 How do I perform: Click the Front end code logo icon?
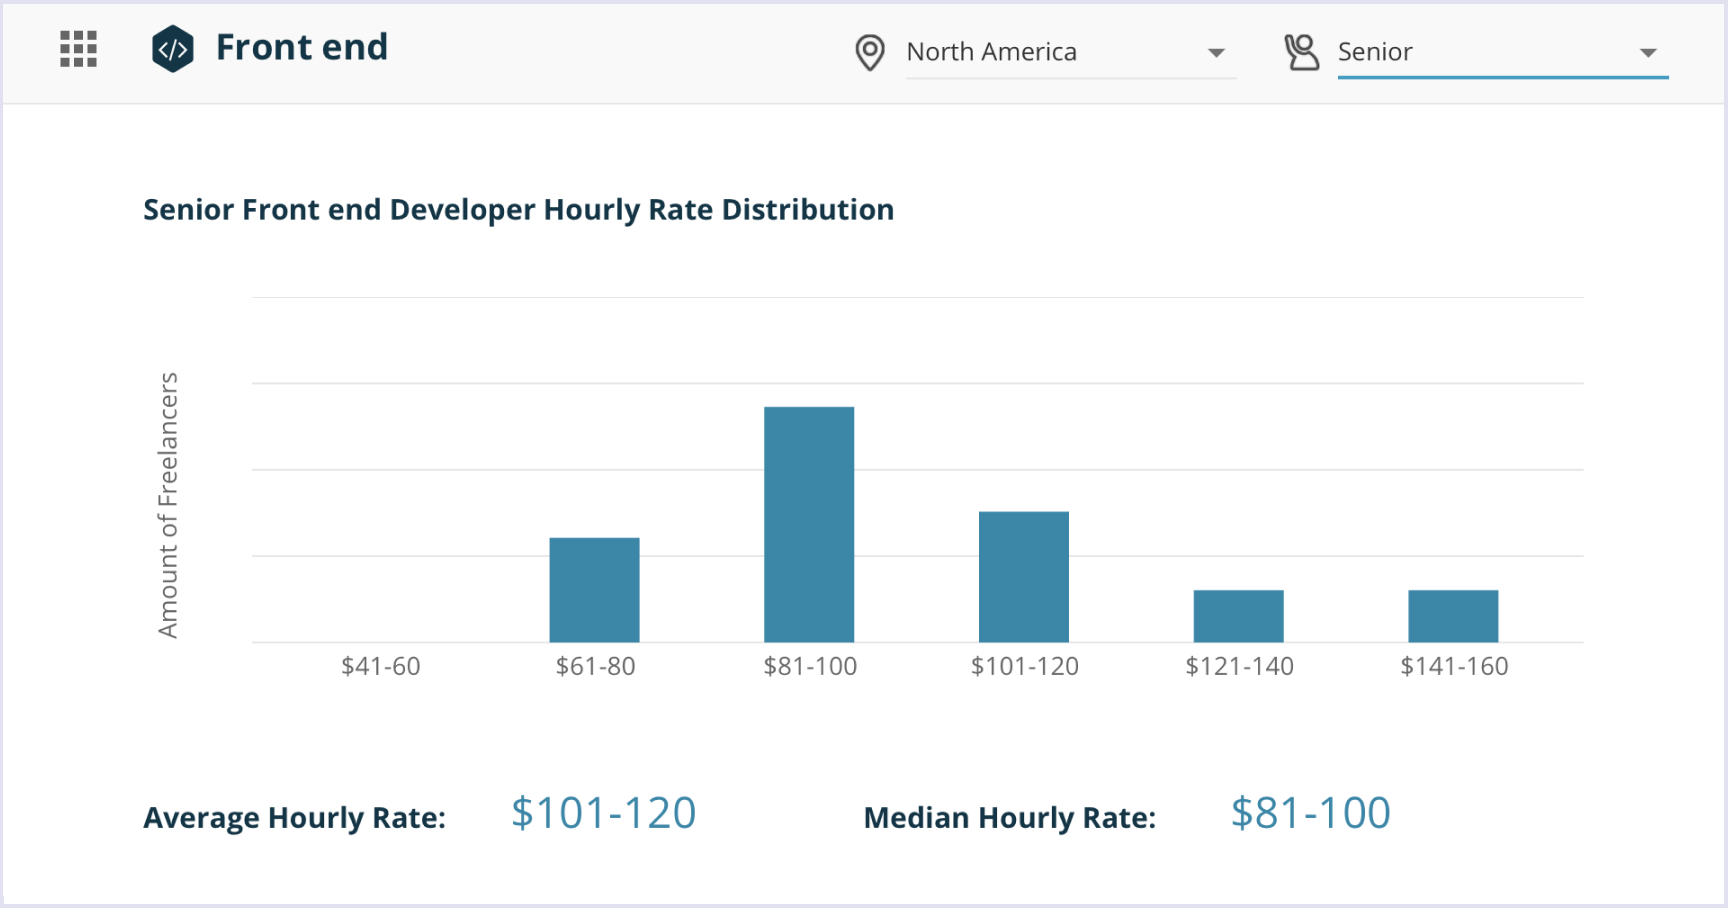point(174,47)
